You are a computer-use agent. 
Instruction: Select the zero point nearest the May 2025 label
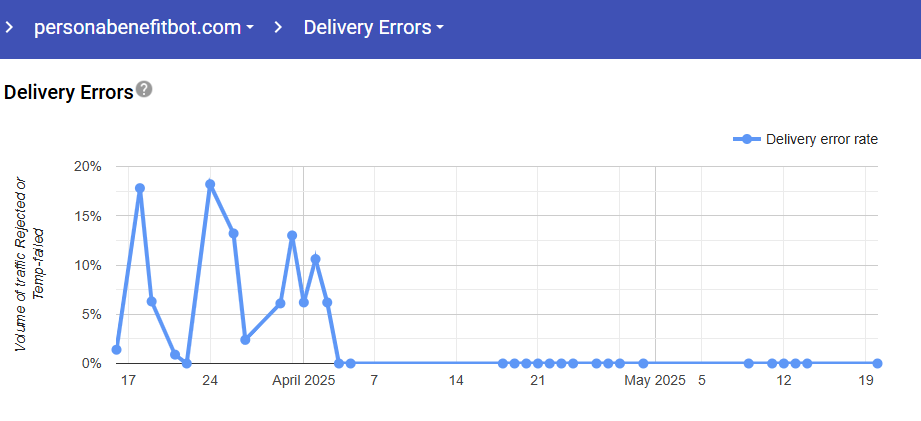[643, 363]
